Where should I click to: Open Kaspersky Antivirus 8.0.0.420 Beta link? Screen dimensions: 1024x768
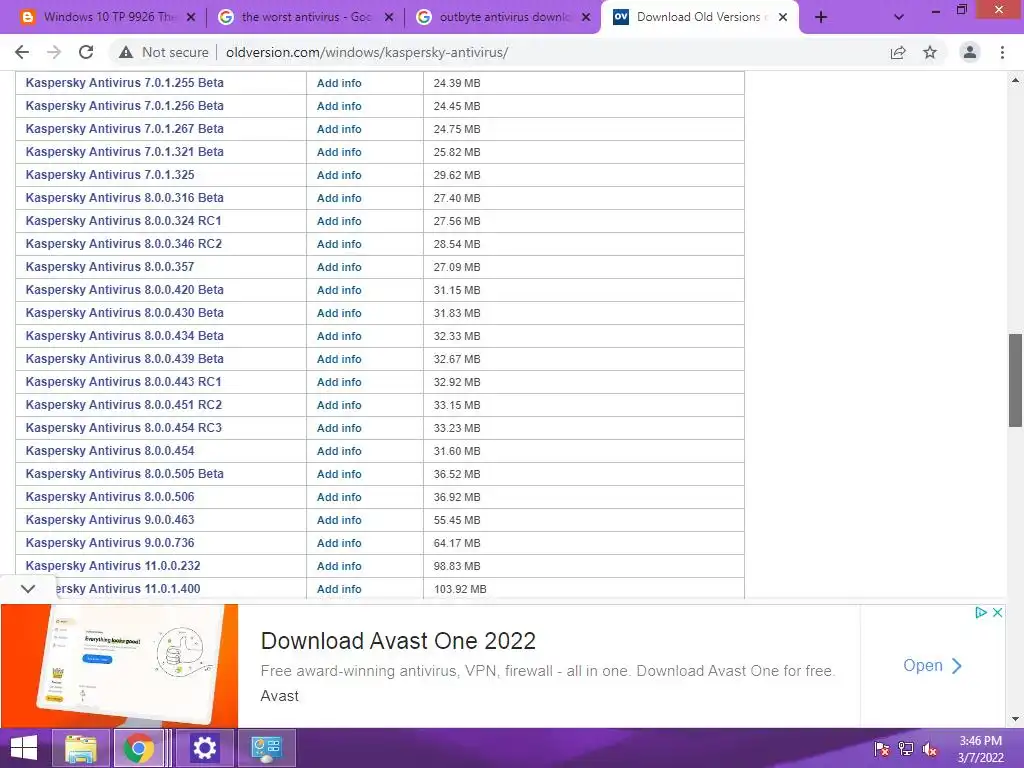pyautogui.click(x=124, y=289)
